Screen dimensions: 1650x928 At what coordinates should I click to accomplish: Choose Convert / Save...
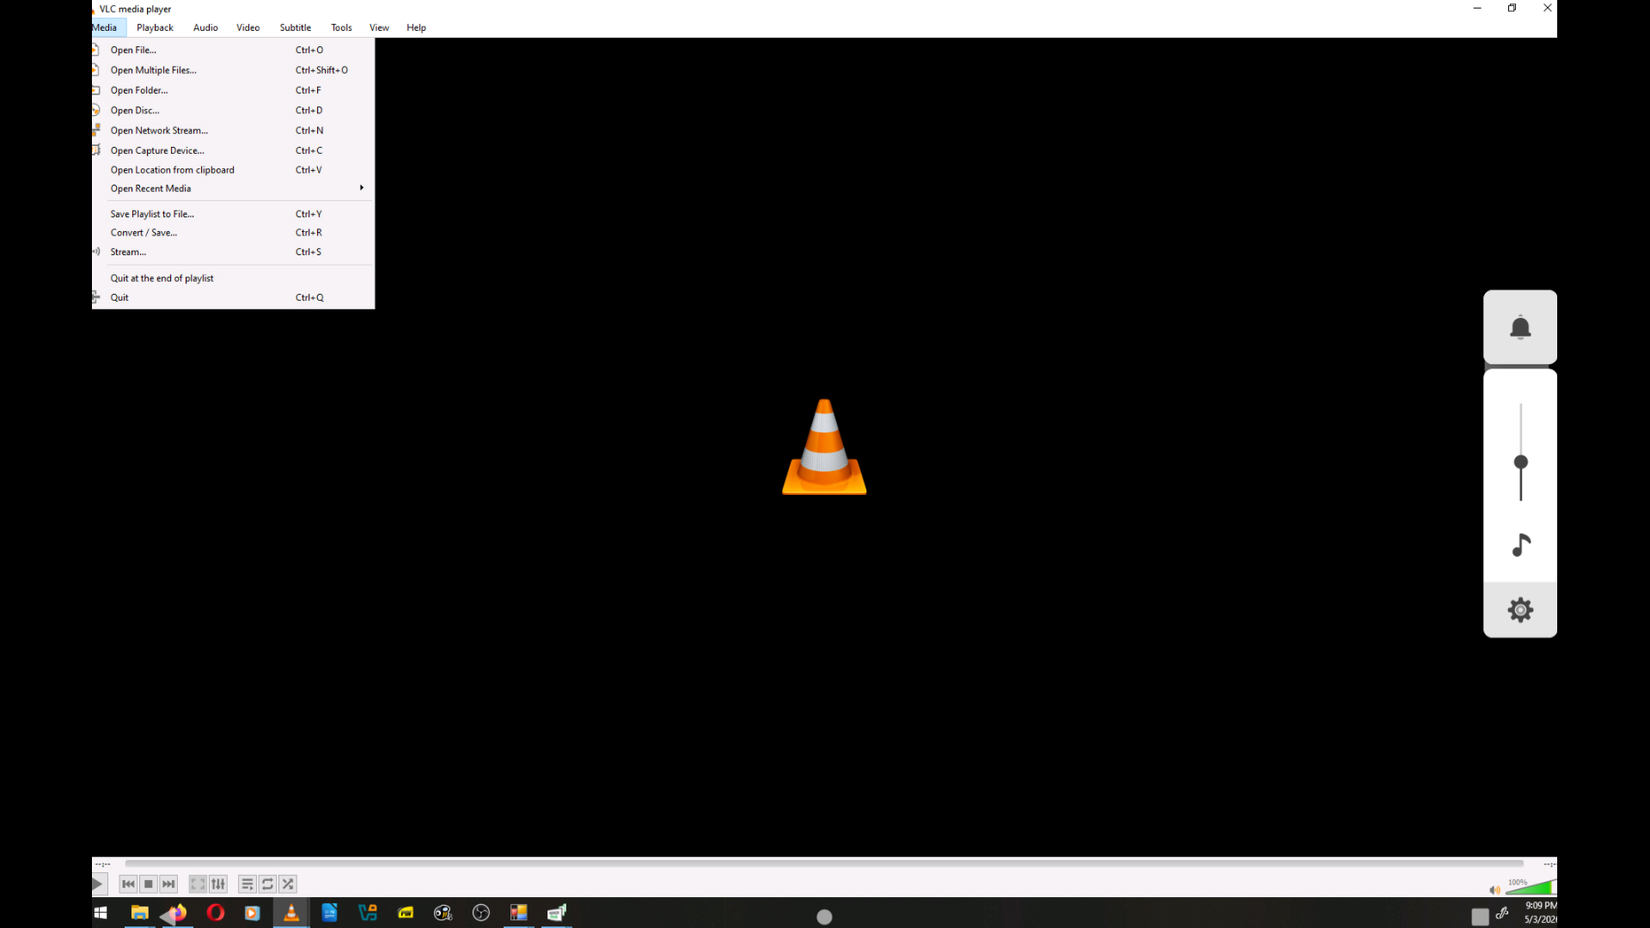click(x=233, y=232)
